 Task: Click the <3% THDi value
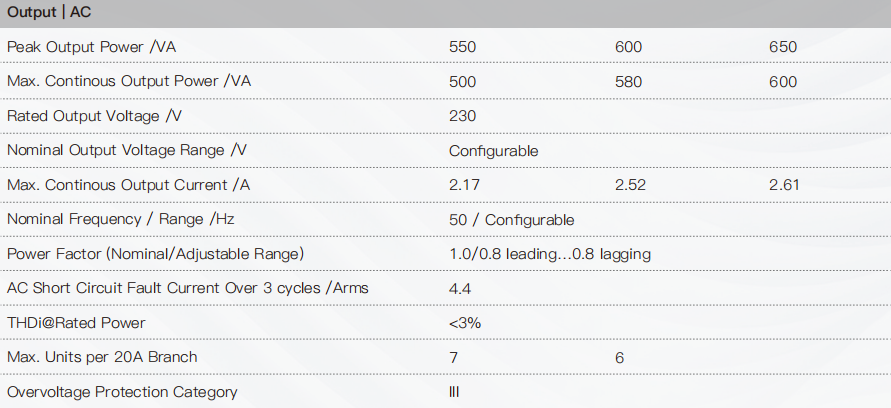(x=465, y=323)
